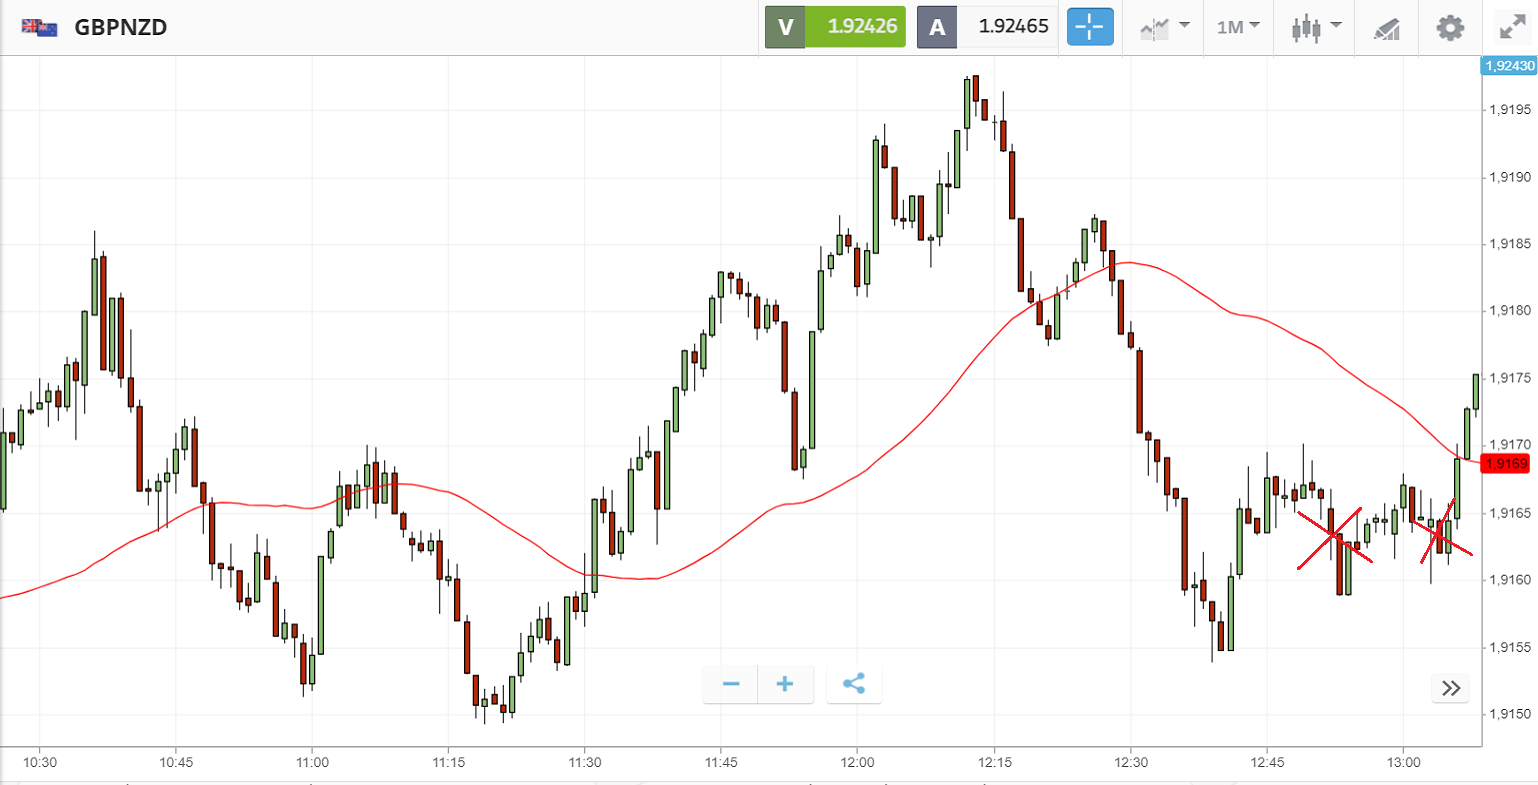Toggle the crosshair cursor tool

click(1089, 27)
